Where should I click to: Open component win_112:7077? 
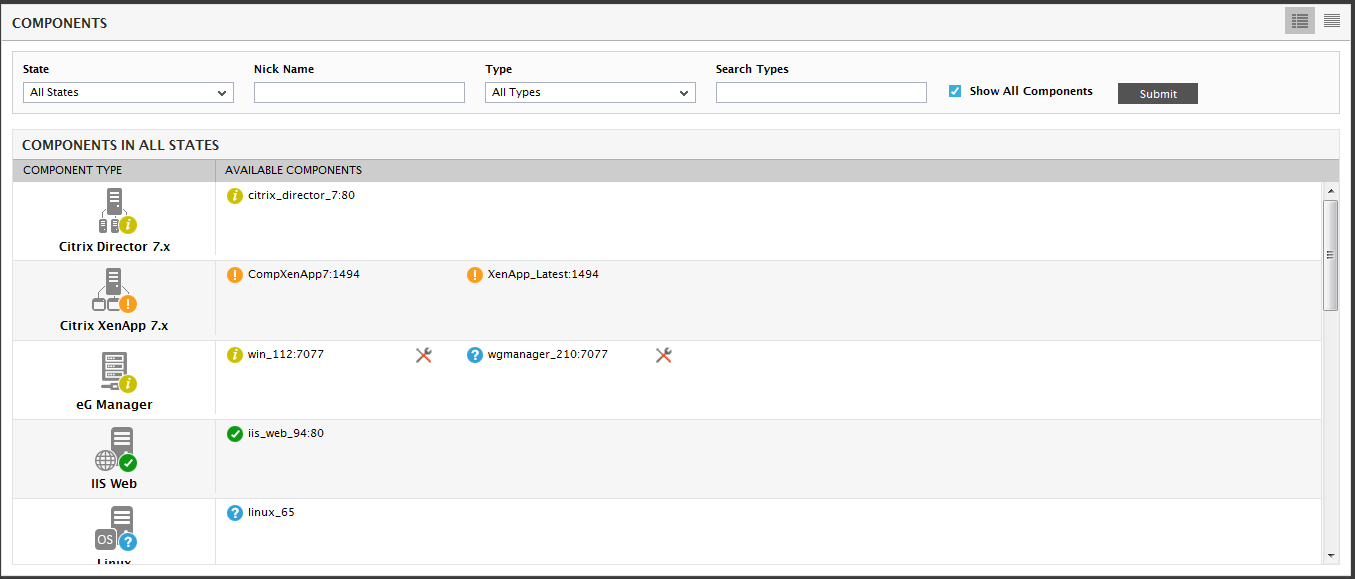(286, 354)
